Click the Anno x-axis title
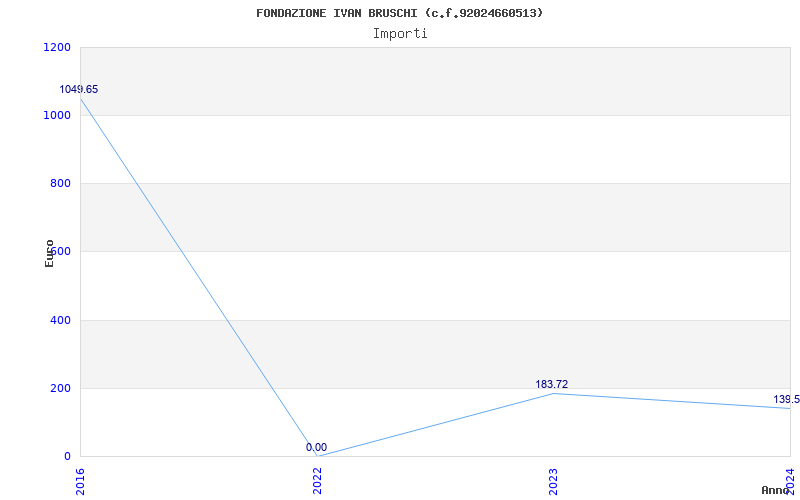 coord(776,490)
